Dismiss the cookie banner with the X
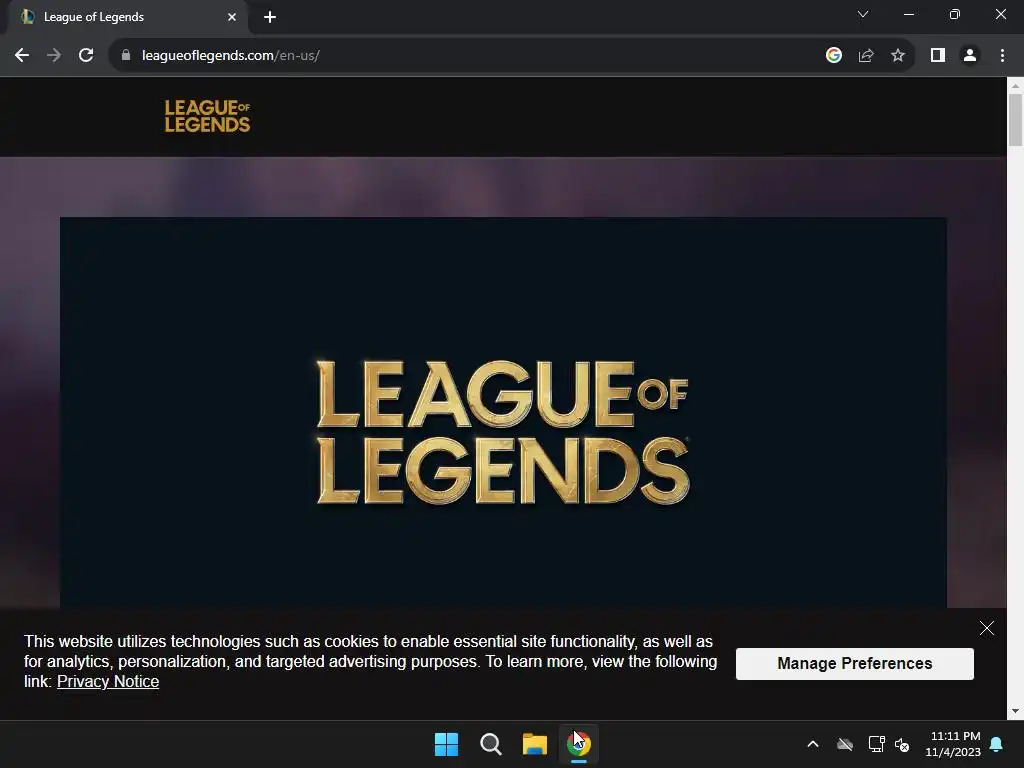The width and height of the screenshot is (1024, 768). (x=987, y=628)
